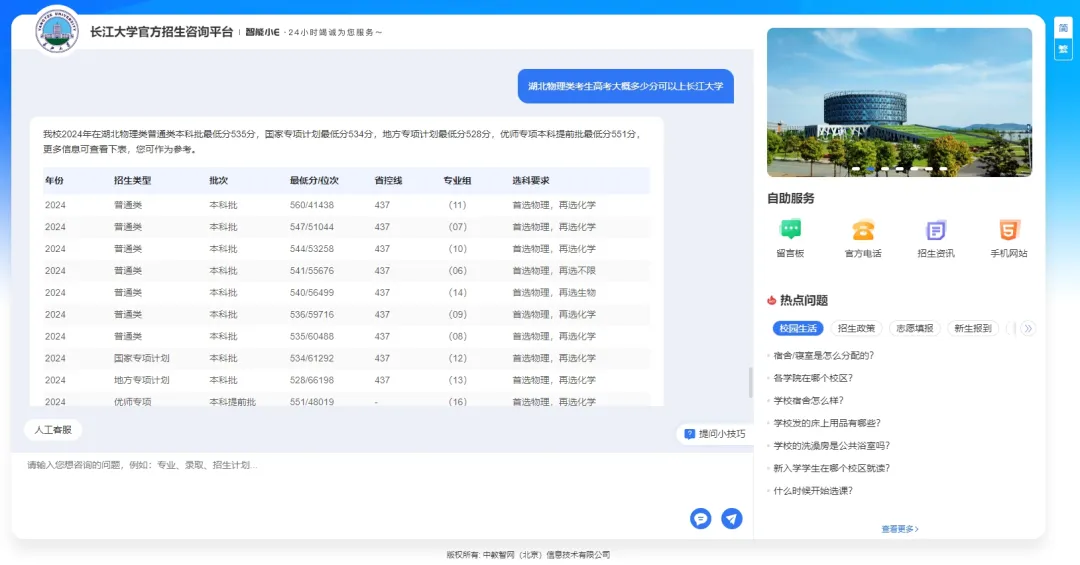Open the 留言板 message board icon

[790, 231]
